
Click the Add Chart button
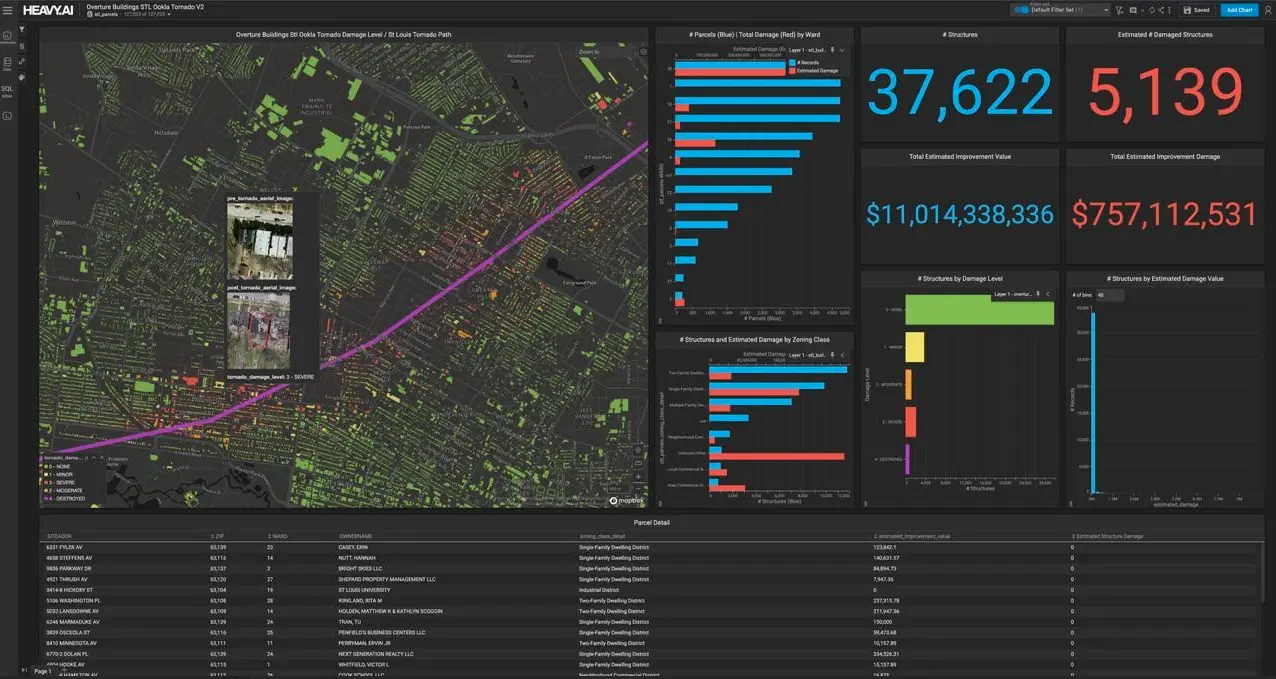[1239, 10]
